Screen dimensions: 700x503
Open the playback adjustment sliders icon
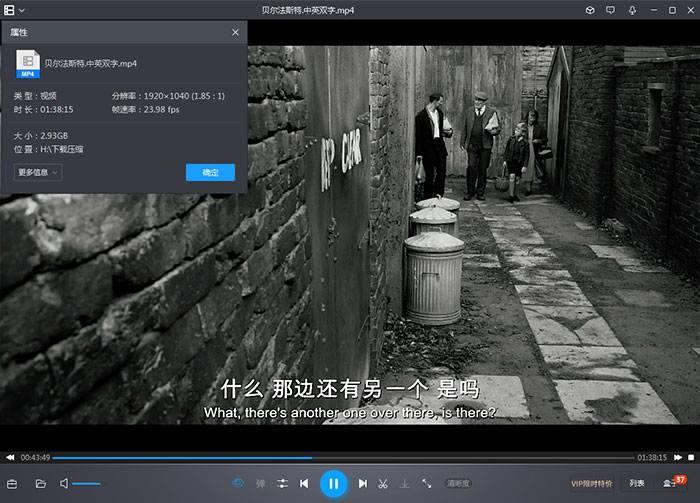(282, 483)
